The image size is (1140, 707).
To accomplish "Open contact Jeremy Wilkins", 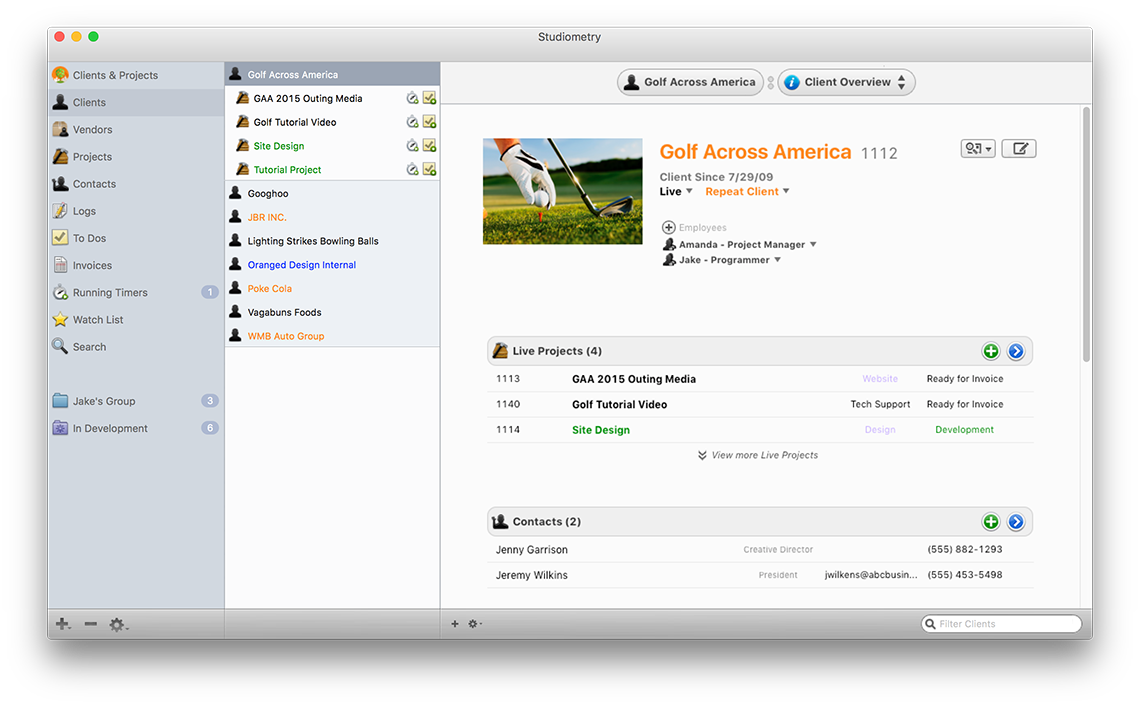I will coord(760,575).
